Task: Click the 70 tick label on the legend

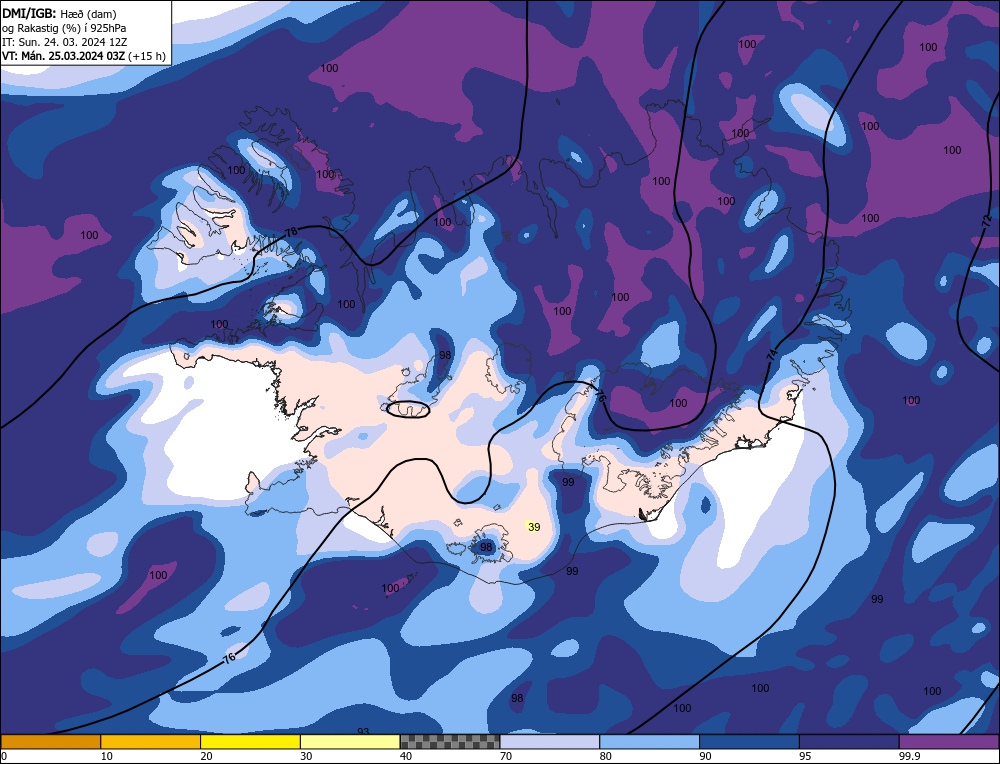Action: pyautogui.click(x=506, y=756)
